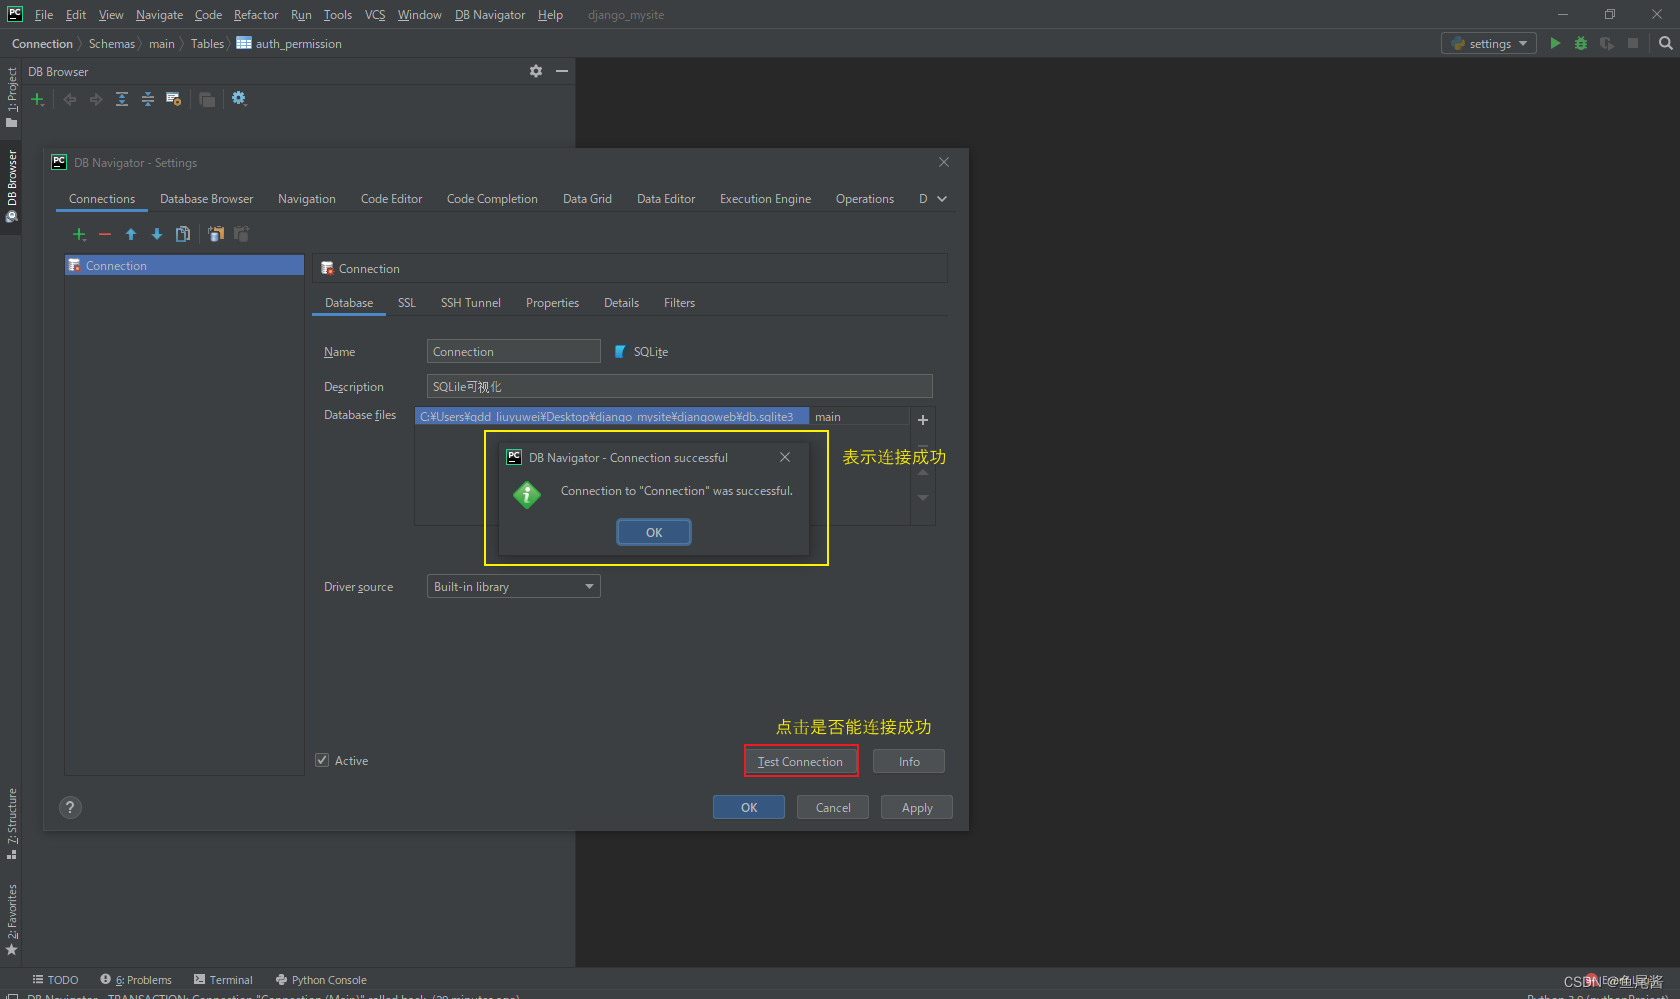Cancel the settings dialog
Viewport: 1680px width, 999px height.
[x=833, y=807]
